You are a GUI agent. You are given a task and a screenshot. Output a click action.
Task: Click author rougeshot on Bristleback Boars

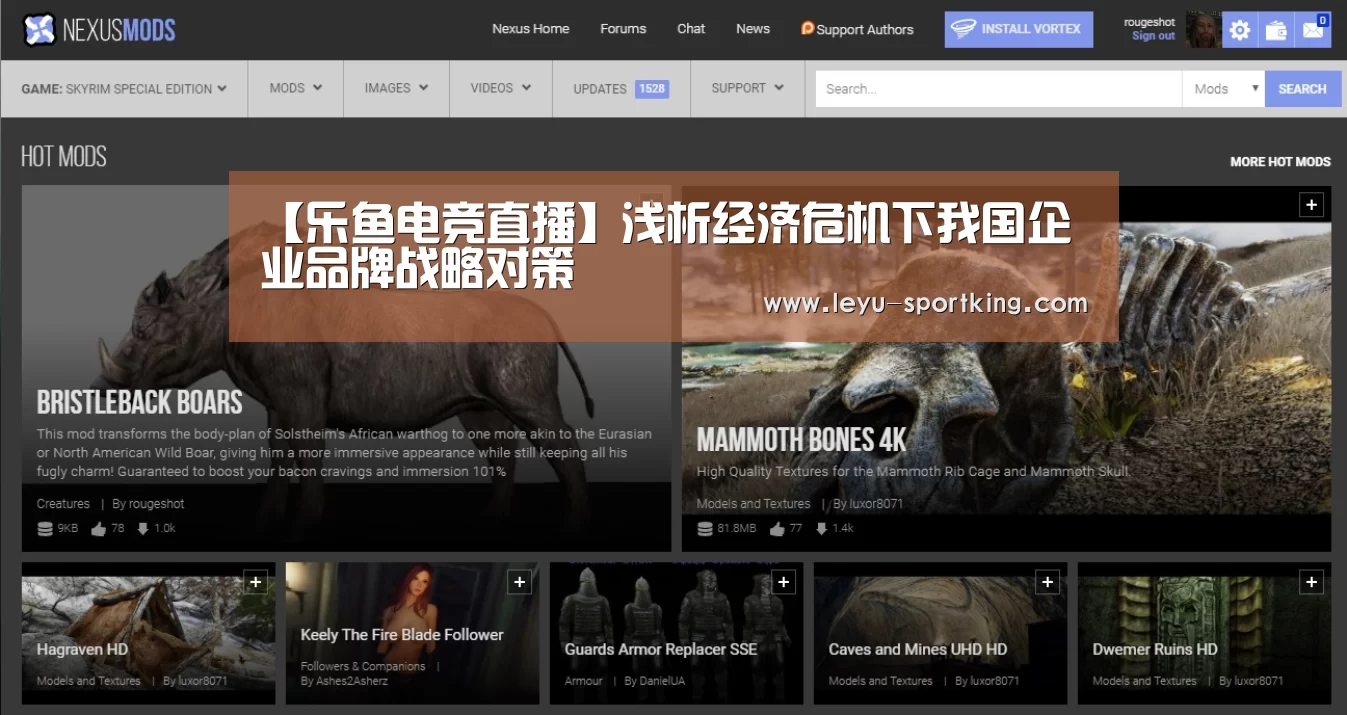coord(156,504)
